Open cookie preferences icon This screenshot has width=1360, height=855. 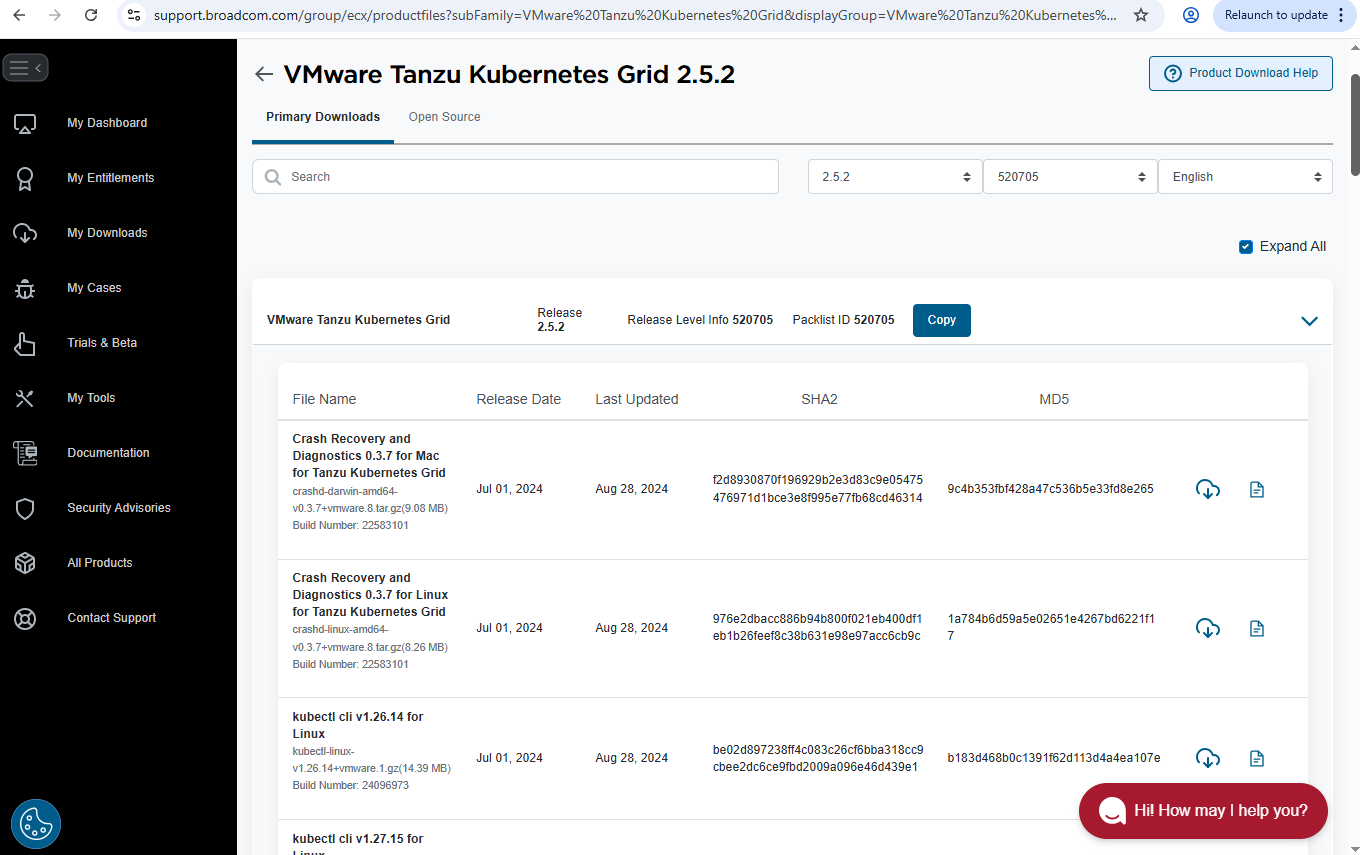click(36, 824)
